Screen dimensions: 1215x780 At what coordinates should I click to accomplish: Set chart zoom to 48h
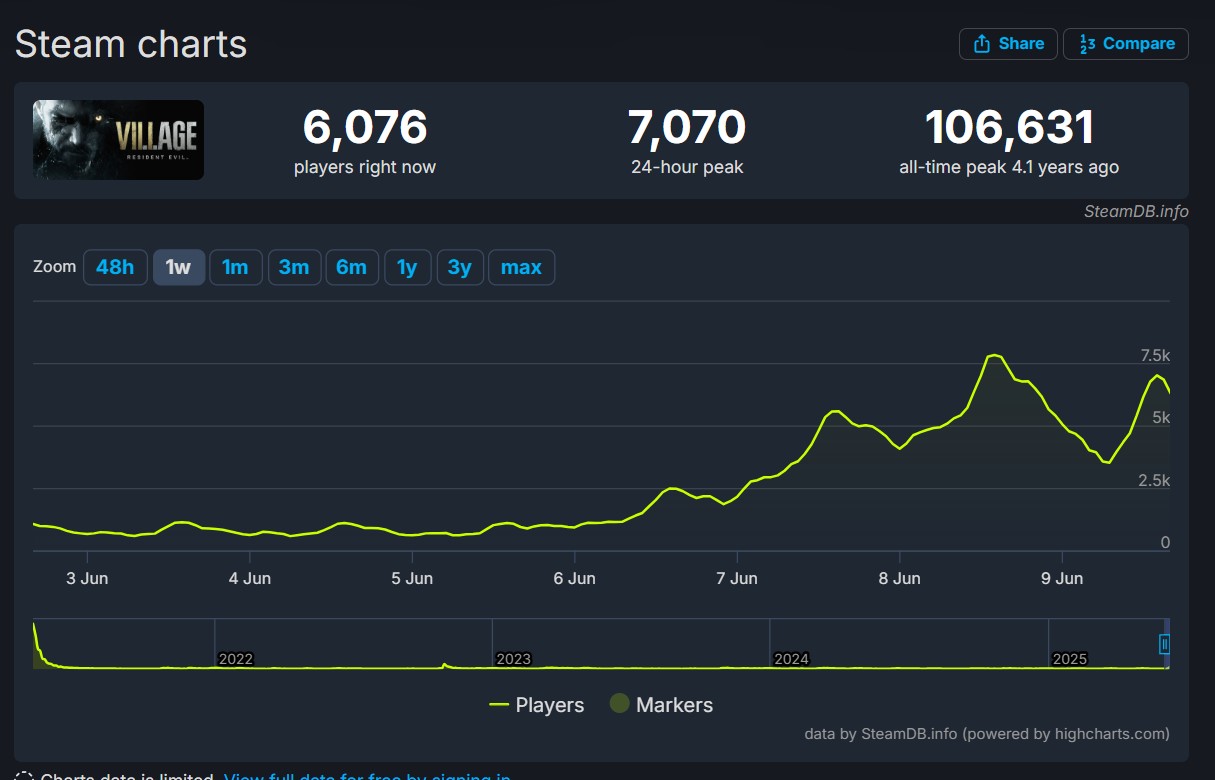coord(115,267)
